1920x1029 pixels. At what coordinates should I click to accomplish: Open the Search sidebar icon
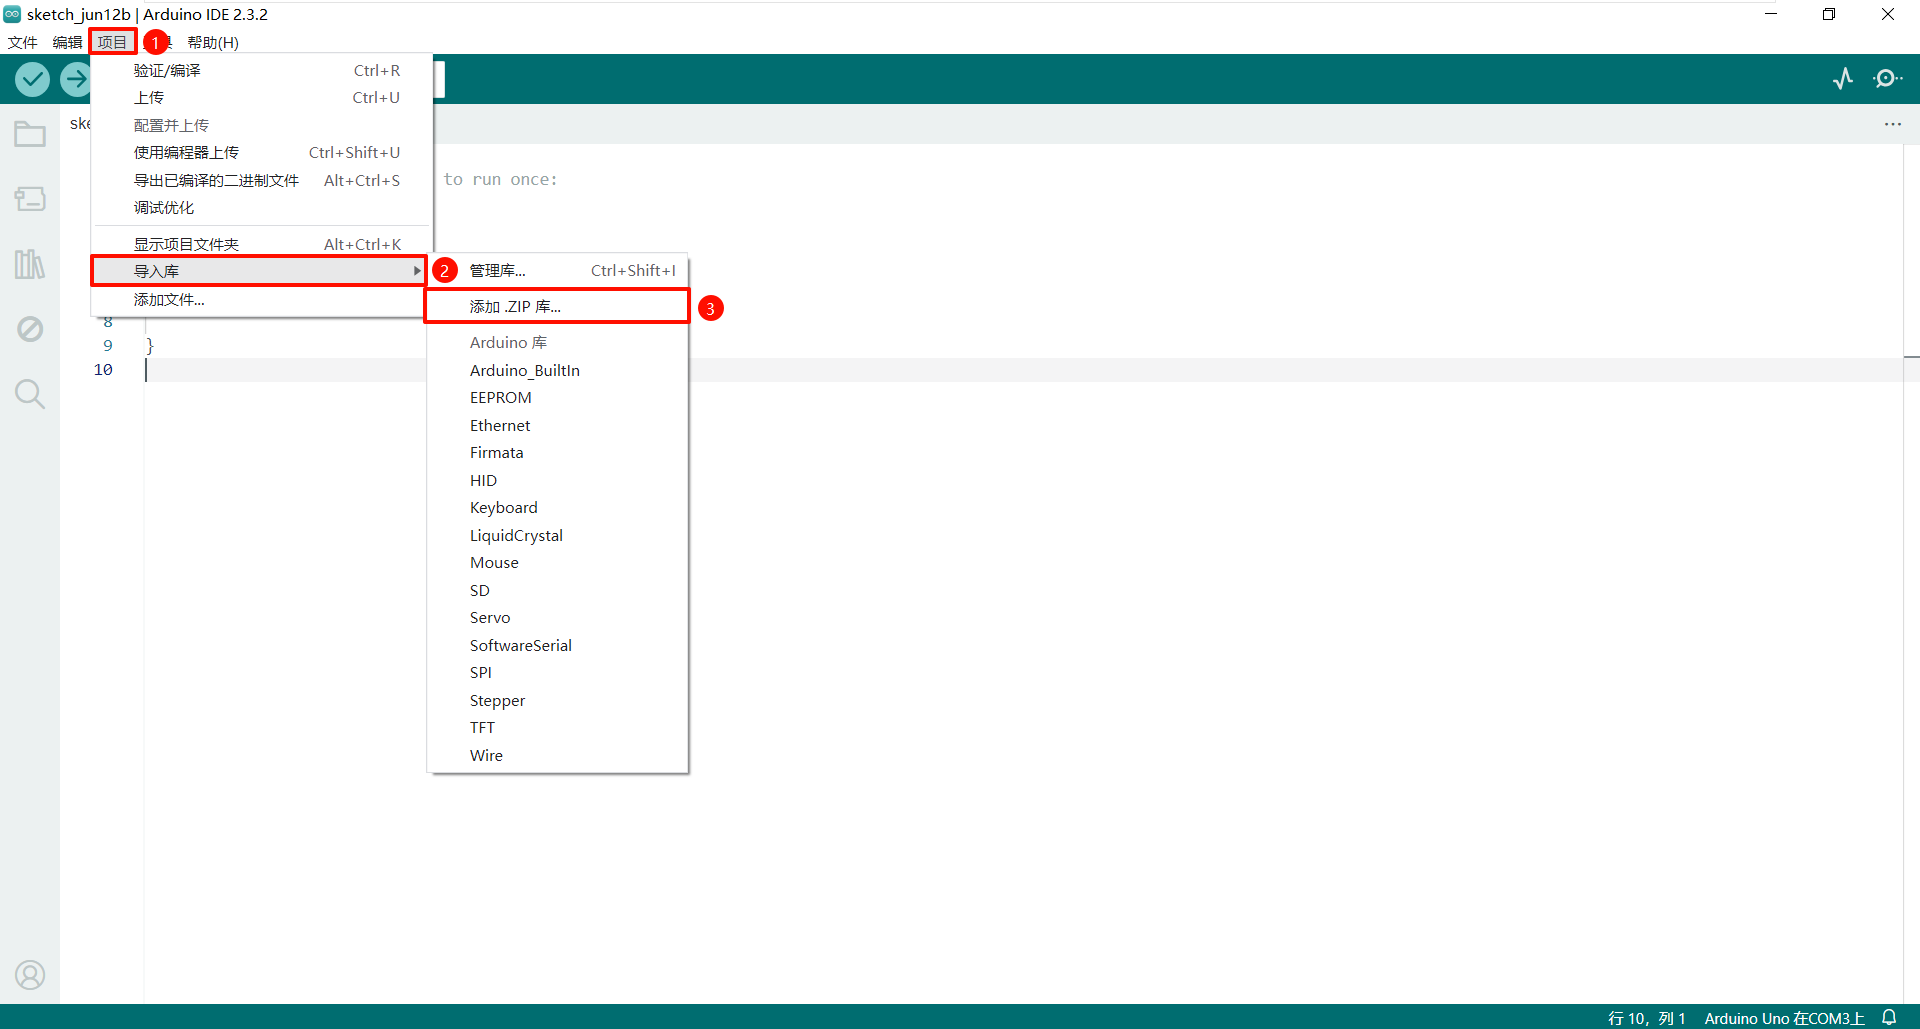tap(30, 394)
